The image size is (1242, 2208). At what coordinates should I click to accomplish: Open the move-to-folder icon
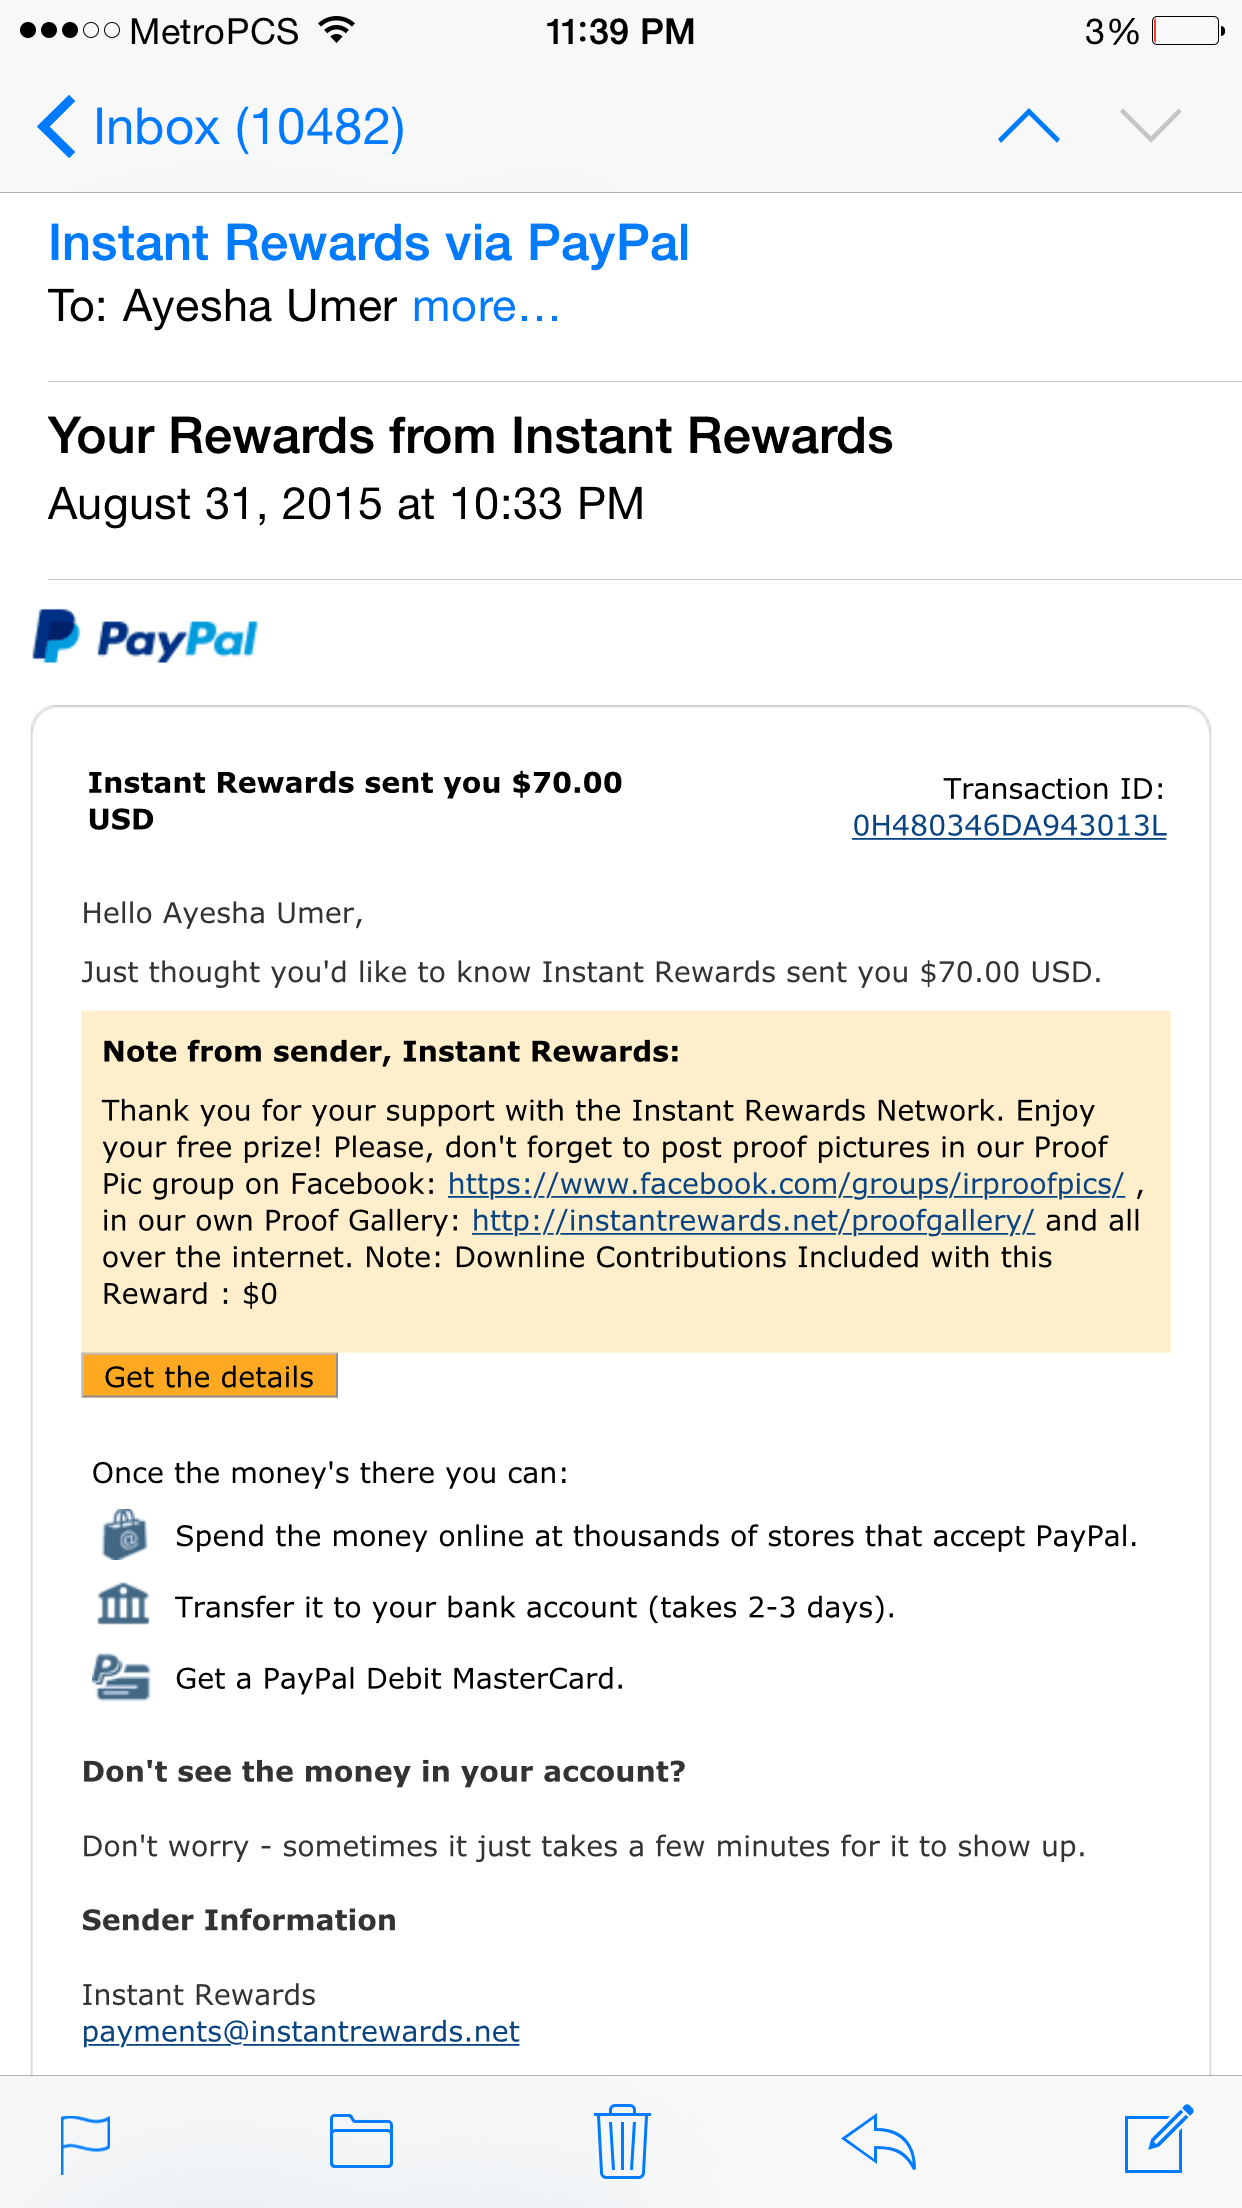[x=361, y=2141]
